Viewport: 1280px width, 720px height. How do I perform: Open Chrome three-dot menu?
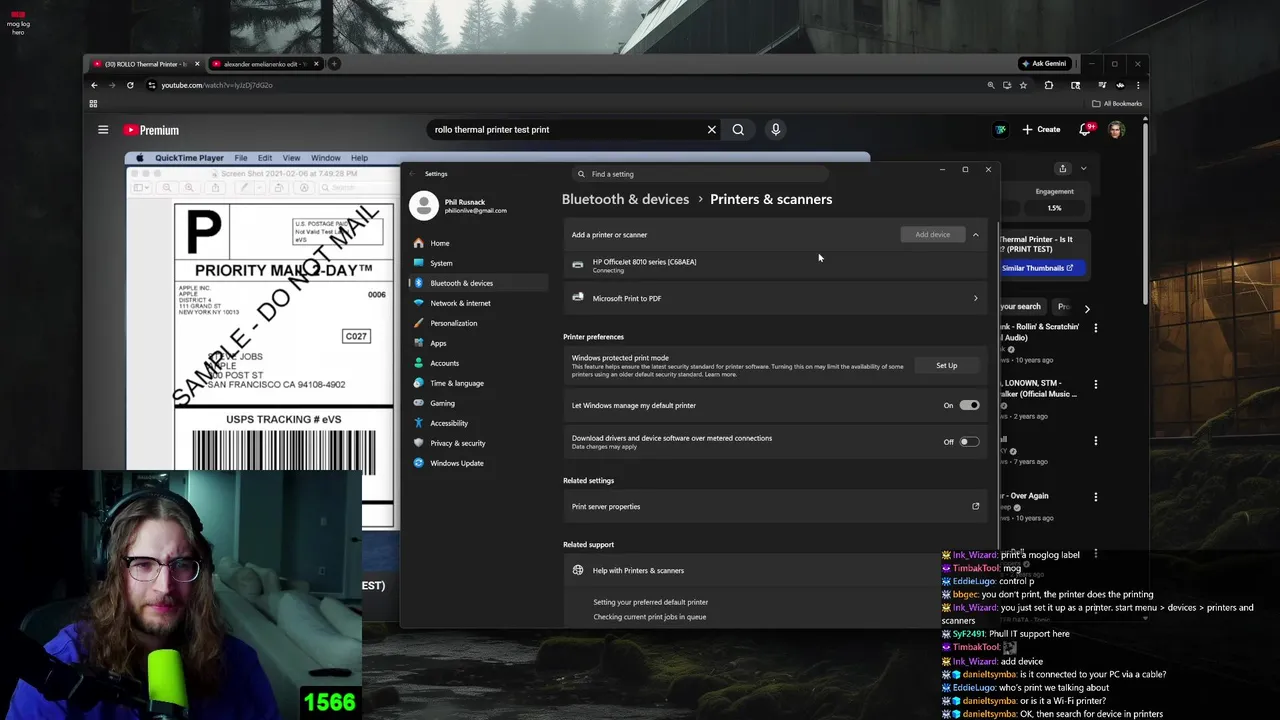click(1138, 85)
